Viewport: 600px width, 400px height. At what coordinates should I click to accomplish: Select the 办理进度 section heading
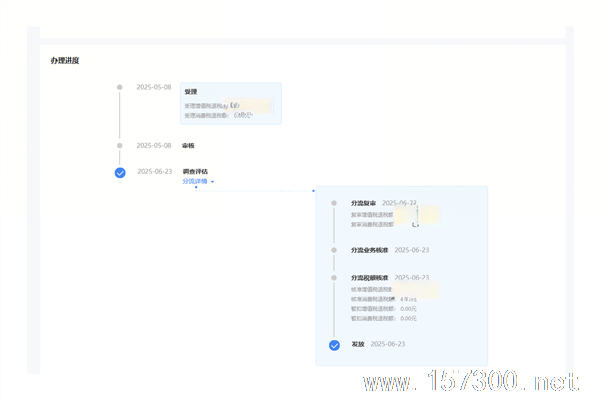(x=65, y=60)
